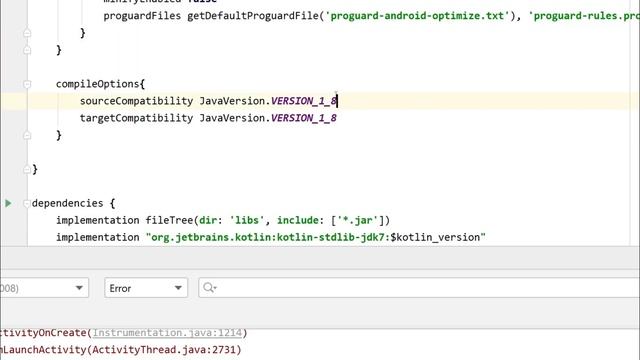Viewport: 640px width, 360px height.
Task: Collapse the dependencies block fold marker
Action: click(x=27, y=203)
